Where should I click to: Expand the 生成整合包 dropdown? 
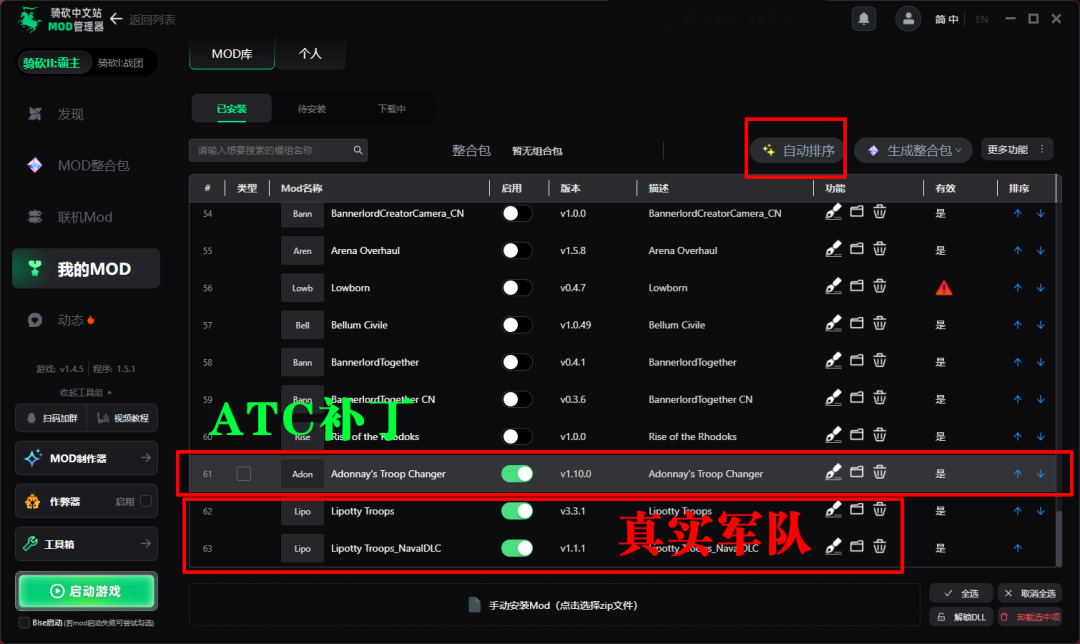(x=913, y=150)
